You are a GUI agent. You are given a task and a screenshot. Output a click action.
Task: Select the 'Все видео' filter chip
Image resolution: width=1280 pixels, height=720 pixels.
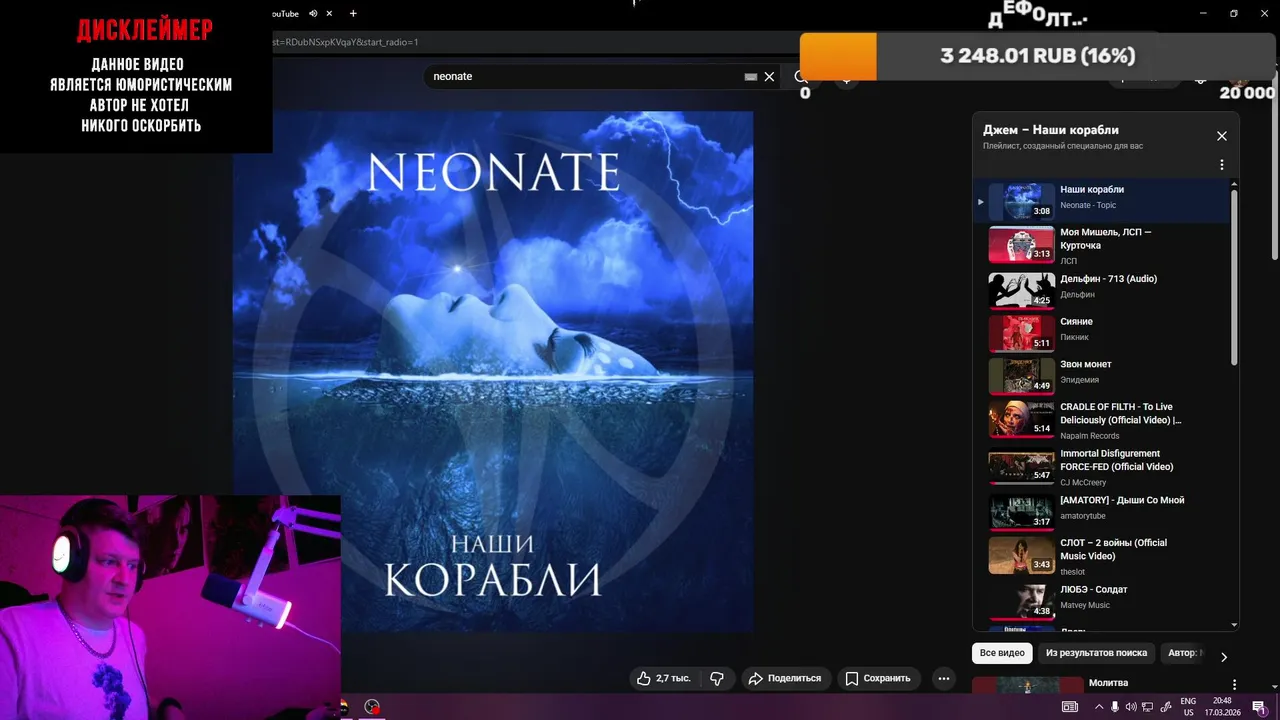point(1002,653)
